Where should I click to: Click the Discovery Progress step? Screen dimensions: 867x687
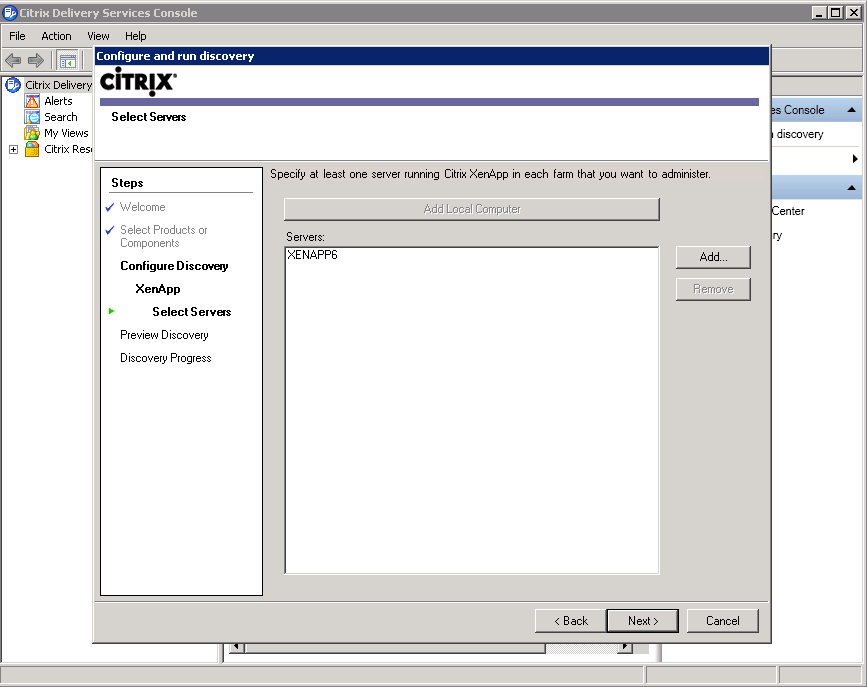(x=166, y=358)
